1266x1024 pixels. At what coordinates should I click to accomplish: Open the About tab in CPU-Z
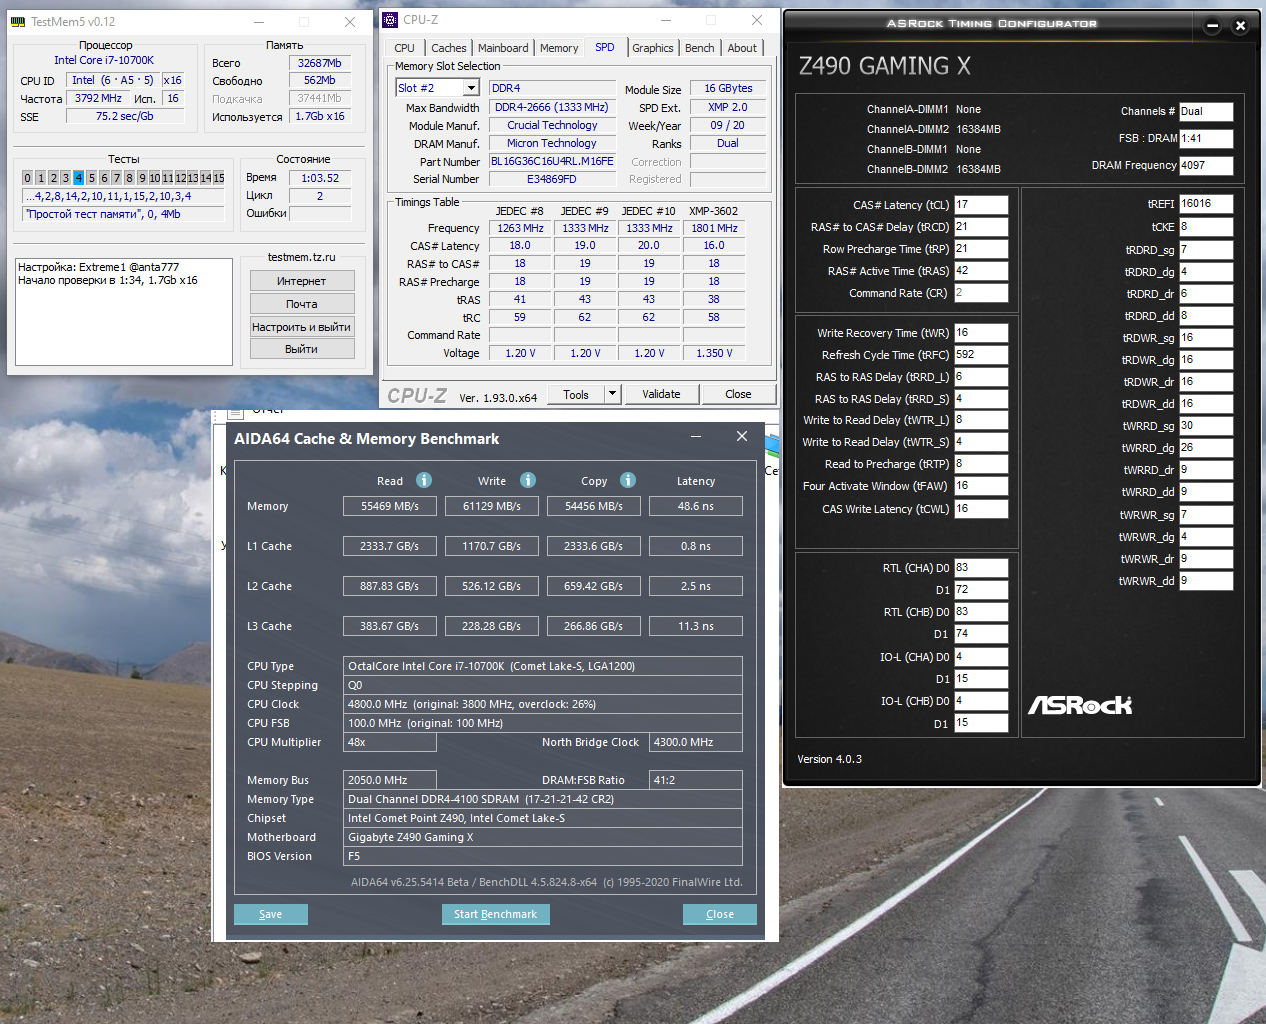click(x=742, y=48)
